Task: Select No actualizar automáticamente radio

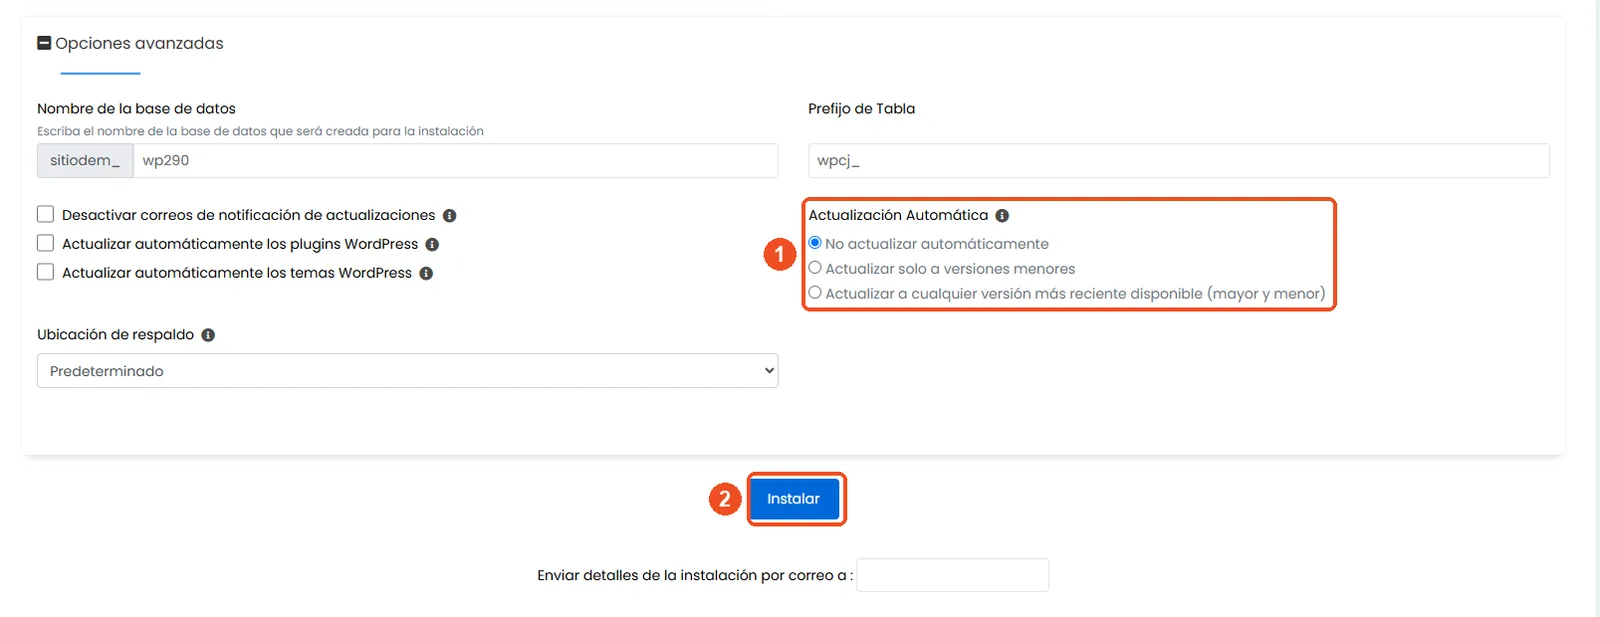Action: click(x=815, y=243)
